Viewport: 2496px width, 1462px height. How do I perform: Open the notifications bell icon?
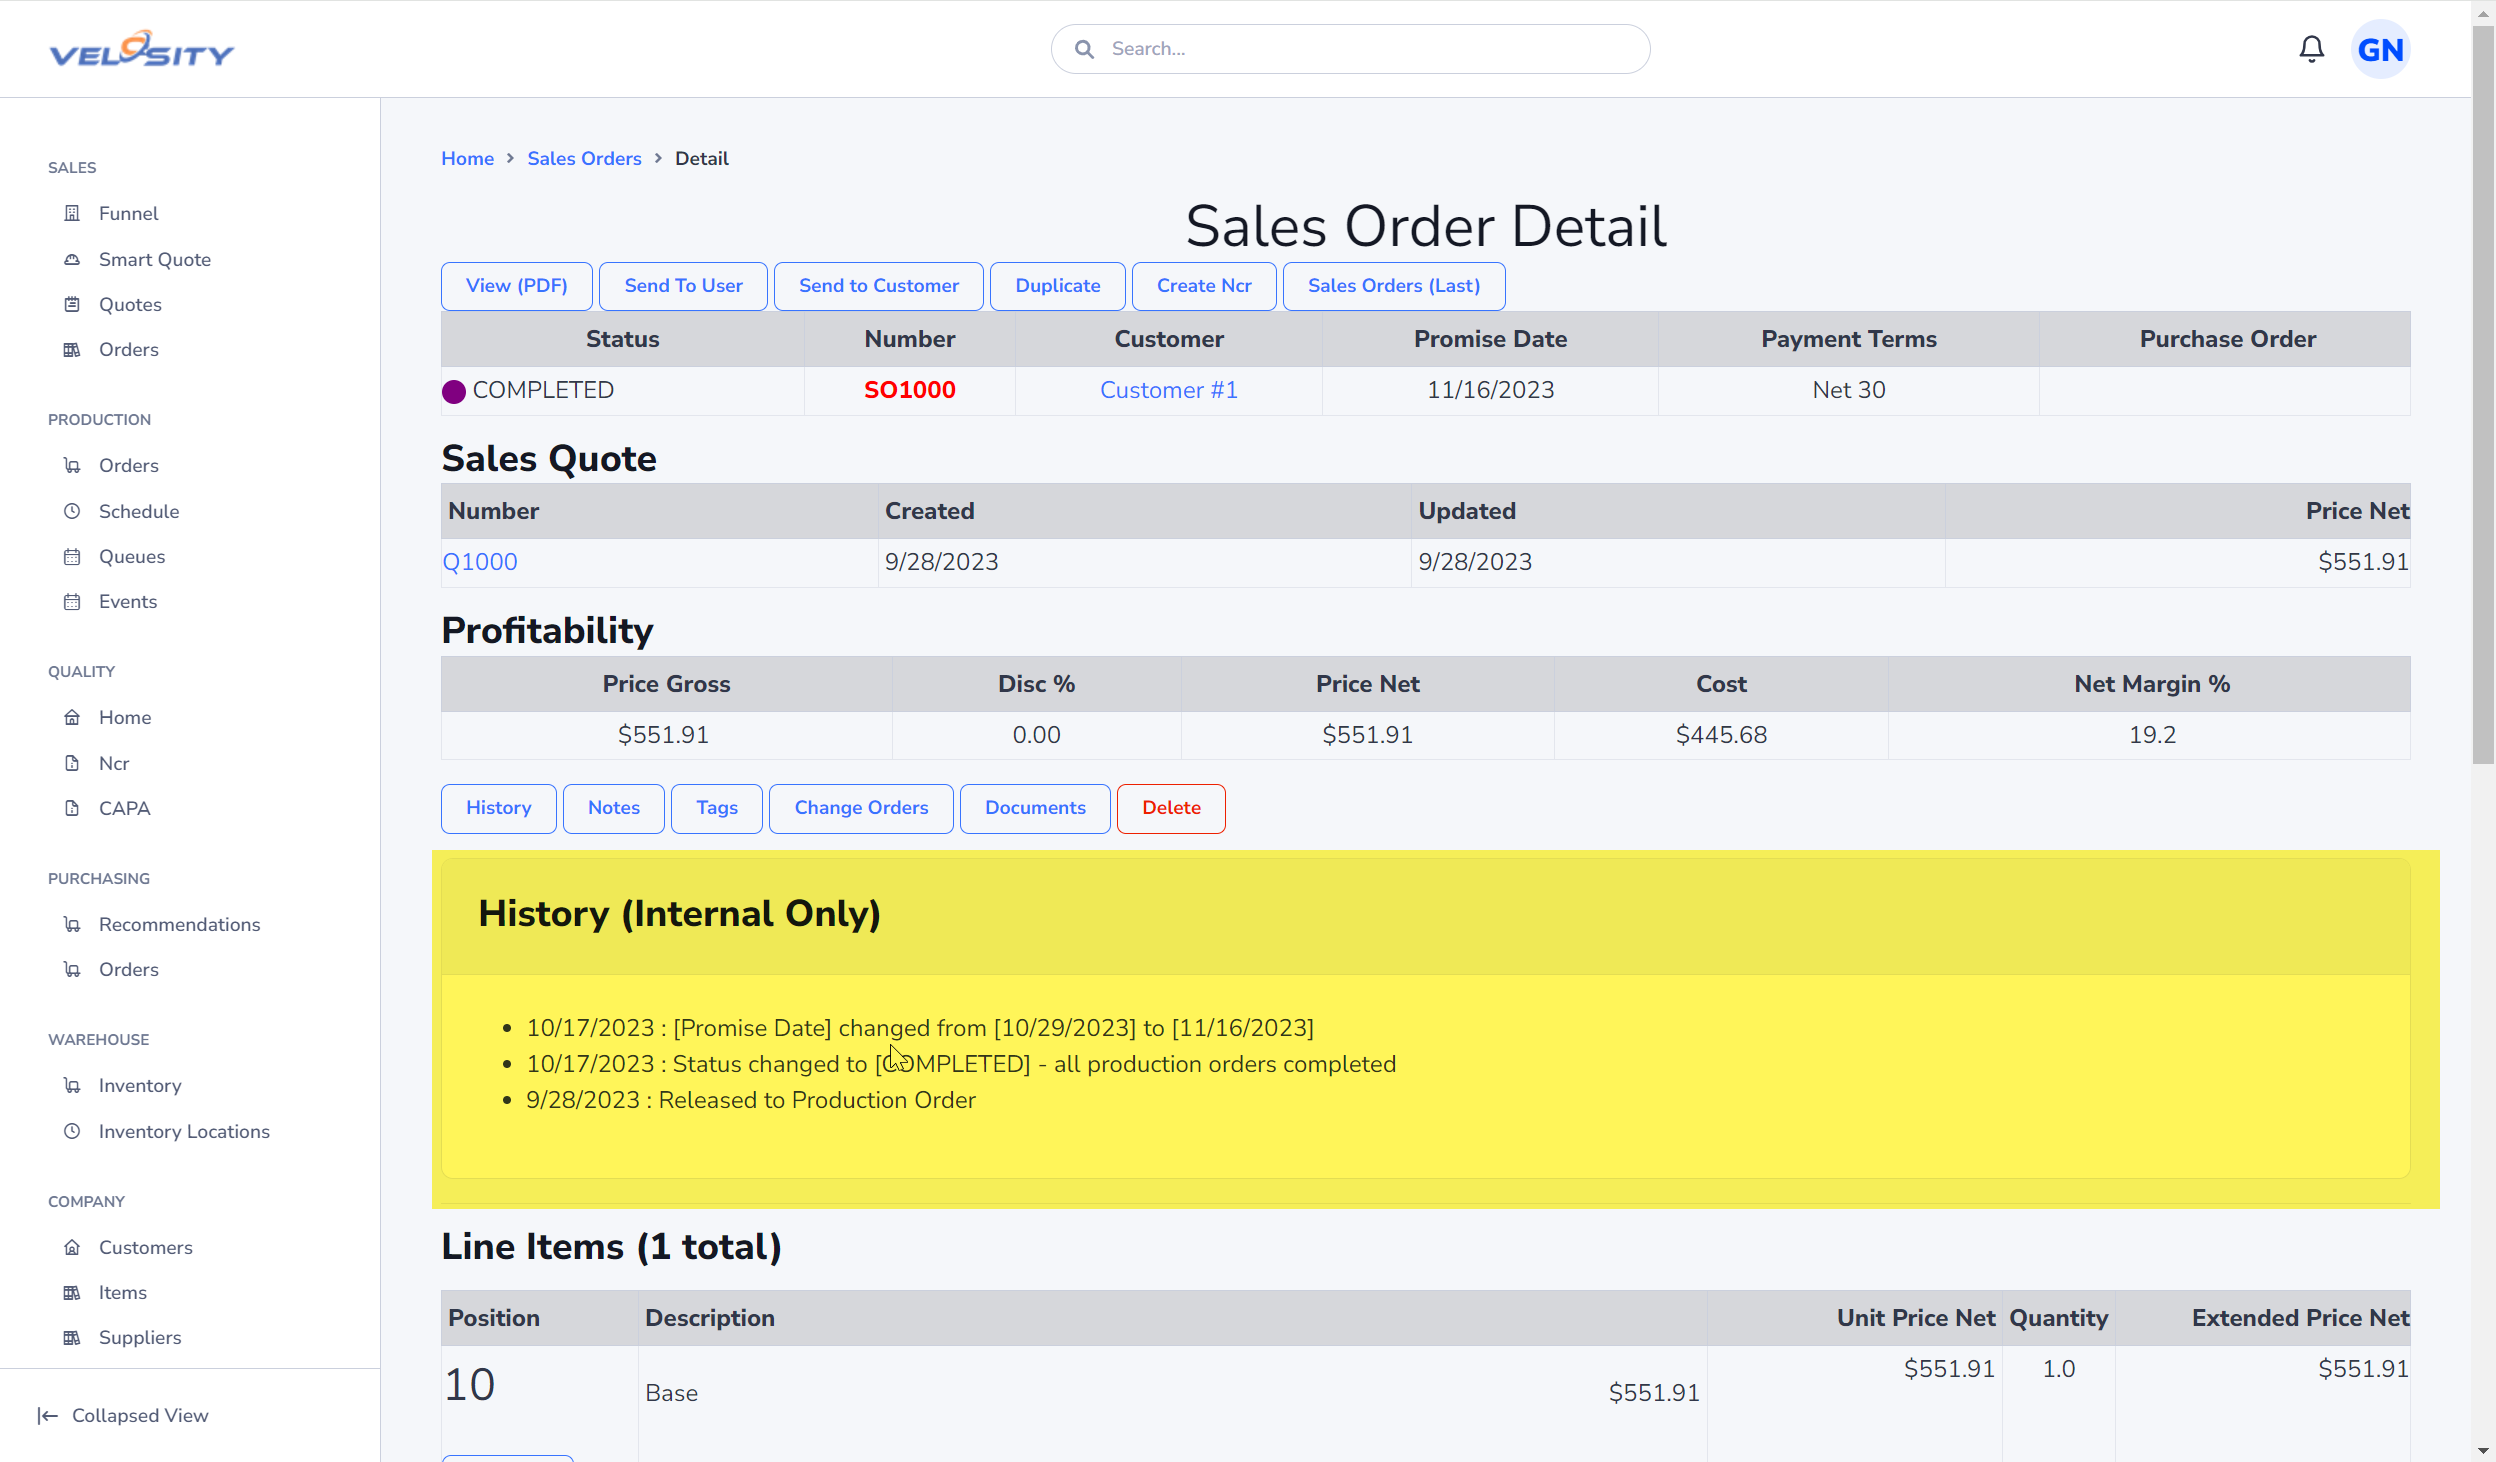(x=2311, y=49)
